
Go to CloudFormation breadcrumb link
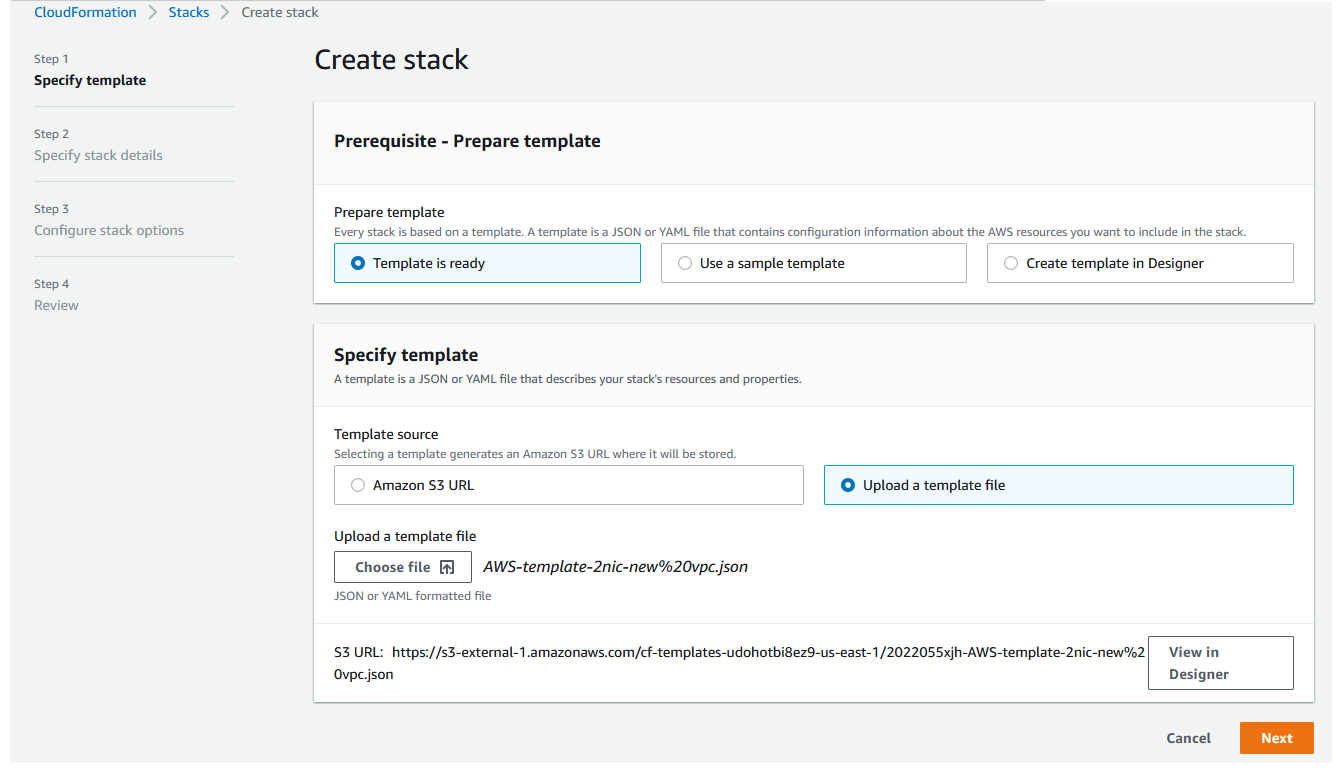(x=85, y=12)
